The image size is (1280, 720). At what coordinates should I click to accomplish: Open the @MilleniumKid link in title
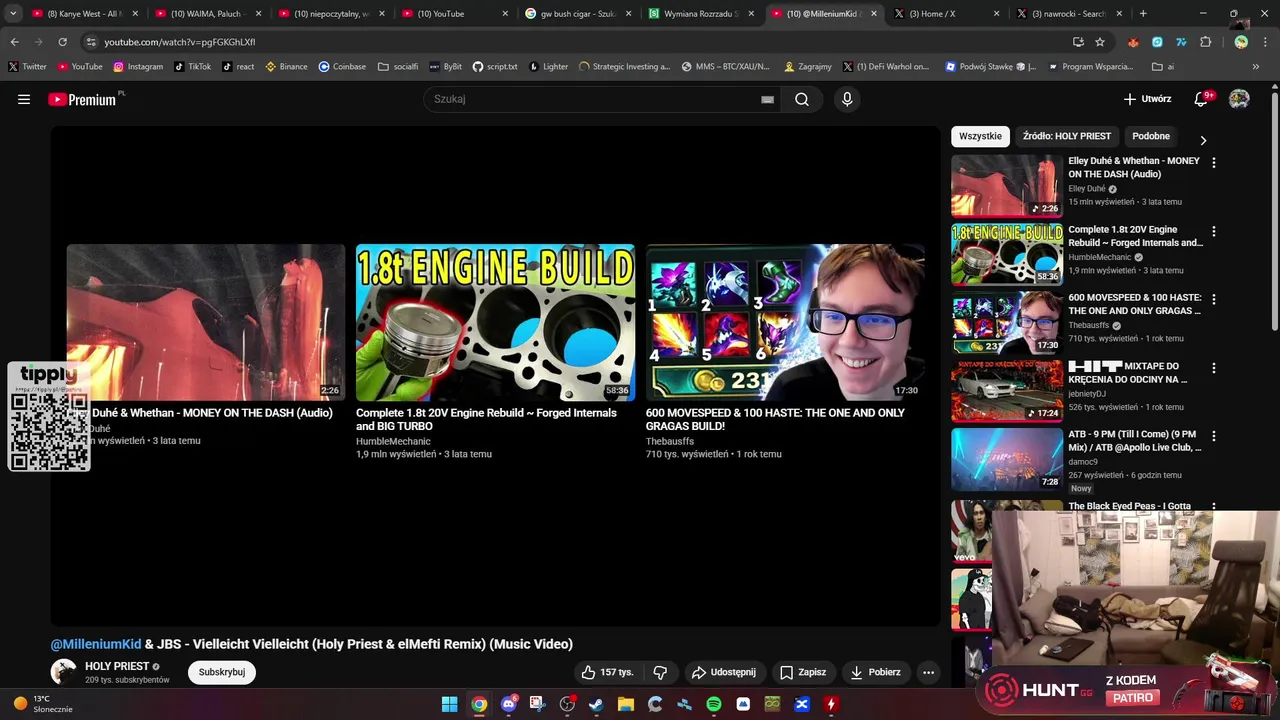click(x=96, y=644)
